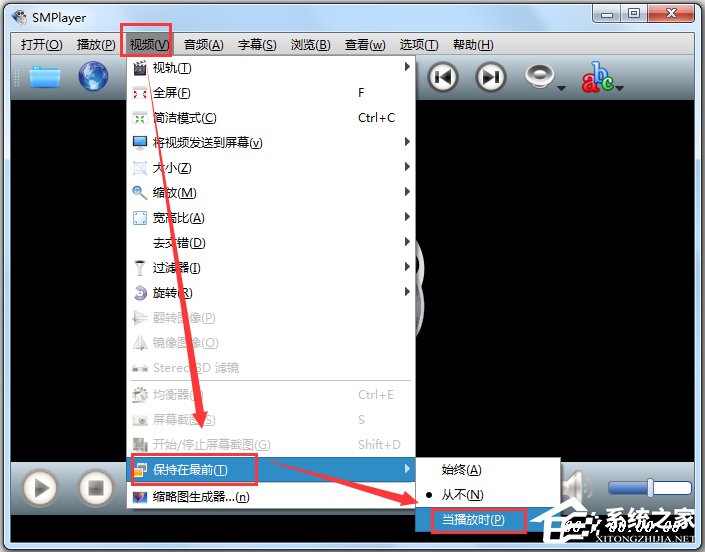The height and width of the screenshot is (552, 705).
Task: Click the abc subtitles toolbar icon
Action: [x=598, y=77]
